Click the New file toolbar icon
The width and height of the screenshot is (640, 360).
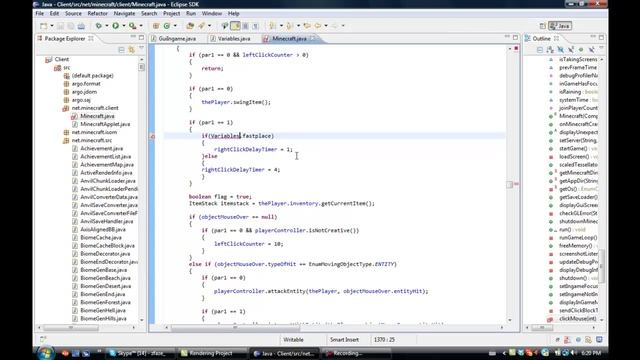click(x=43, y=26)
